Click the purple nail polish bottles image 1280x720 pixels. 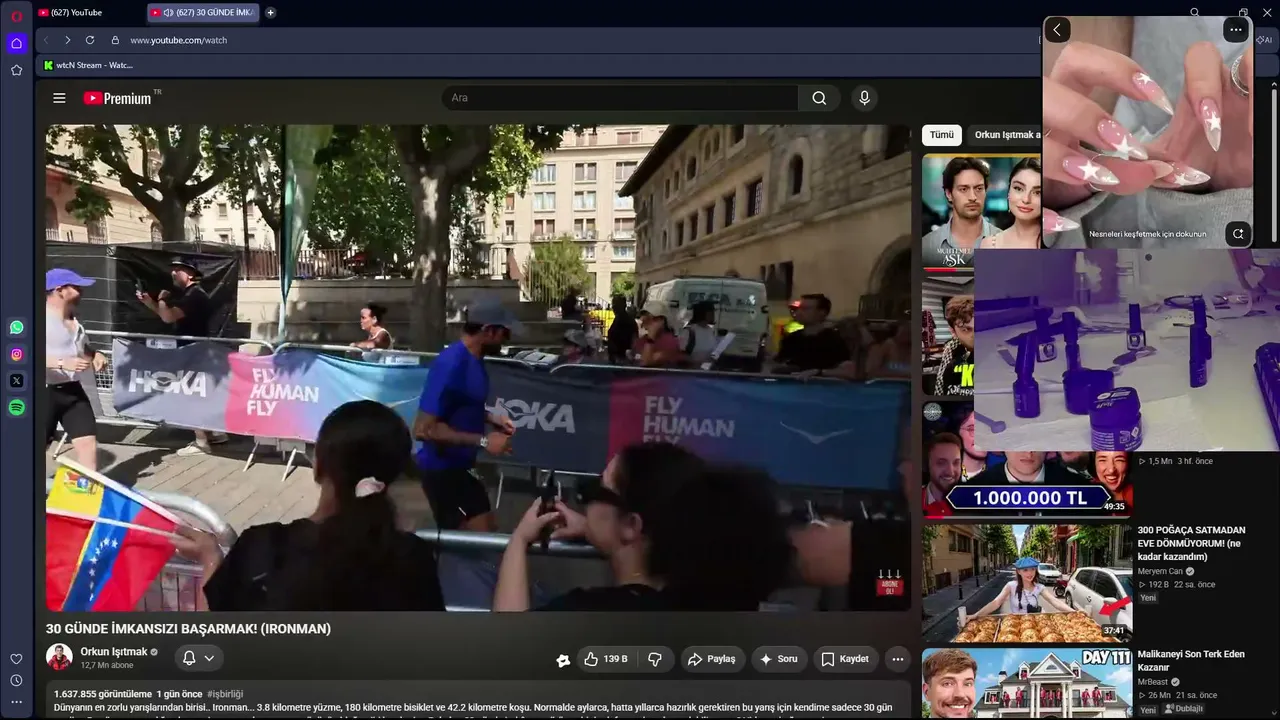(x=1127, y=350)
